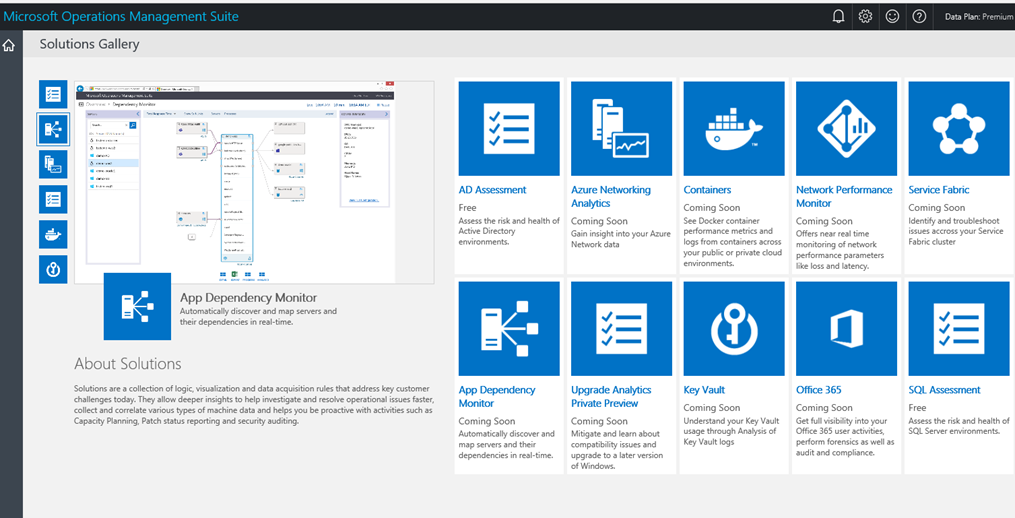
Task: Open the Service Fabric title link
Action: 939,190
